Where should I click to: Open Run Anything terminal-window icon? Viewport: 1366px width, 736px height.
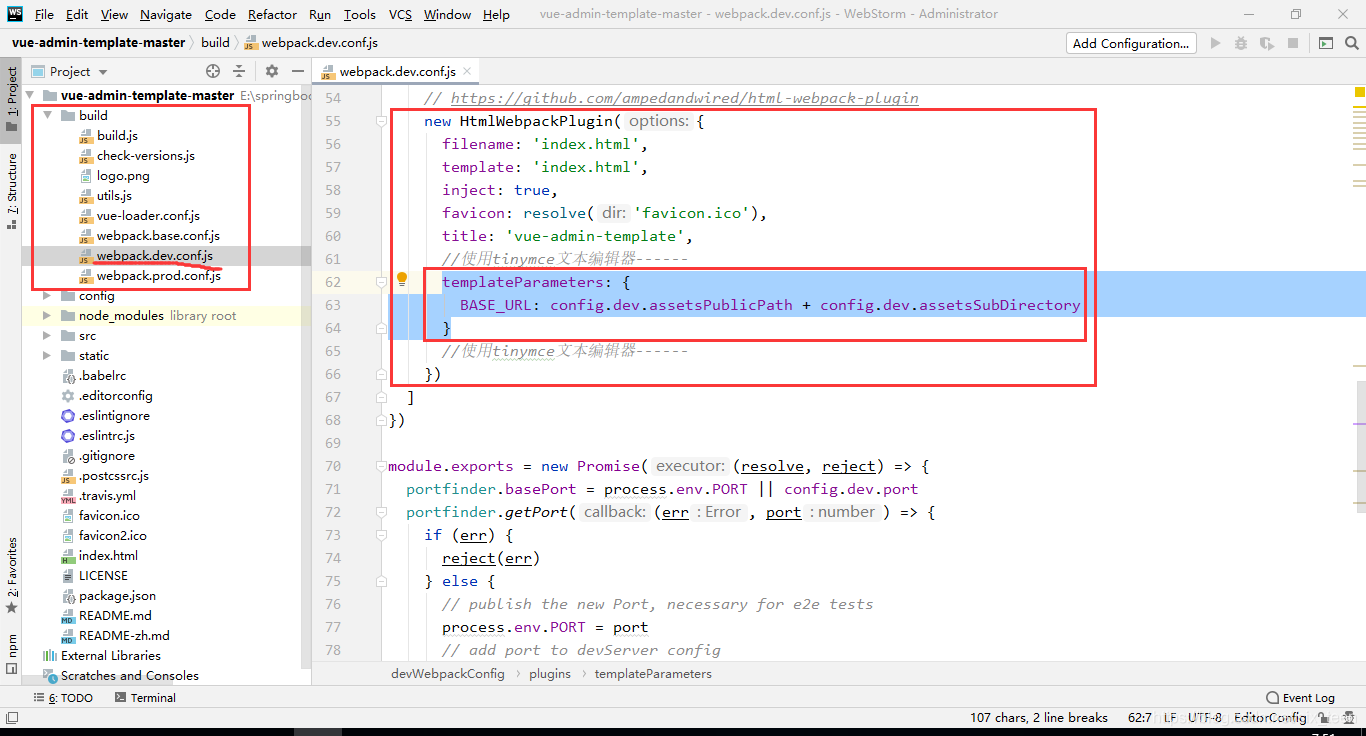pos(1326,43)
